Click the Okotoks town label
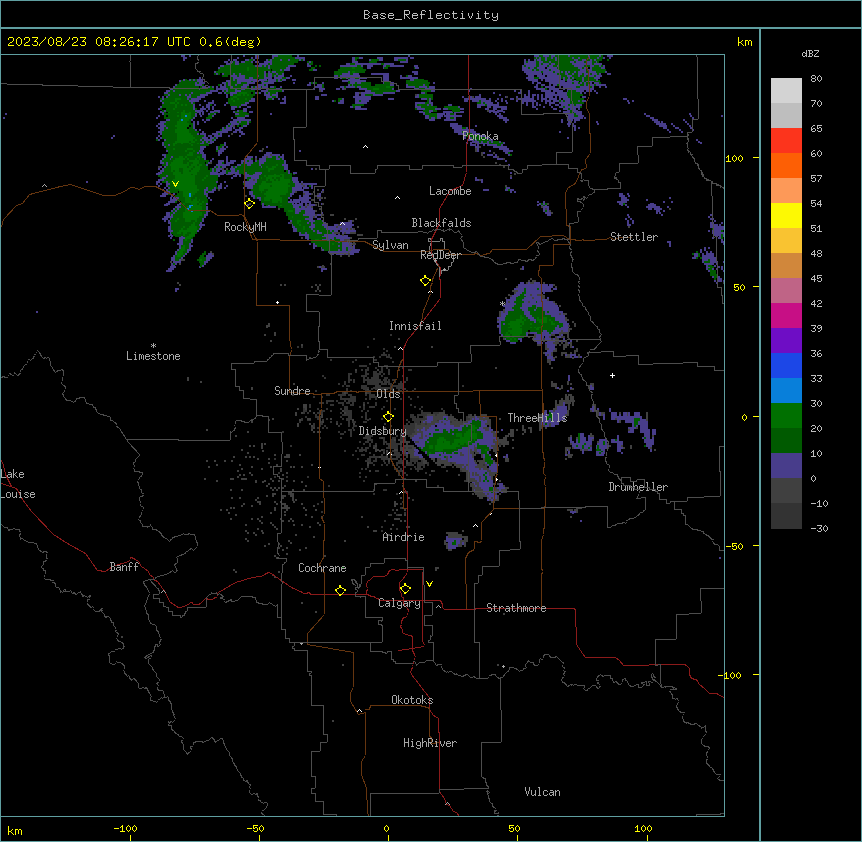This screenshot has width=862, height=842. [x=412, y=700]
